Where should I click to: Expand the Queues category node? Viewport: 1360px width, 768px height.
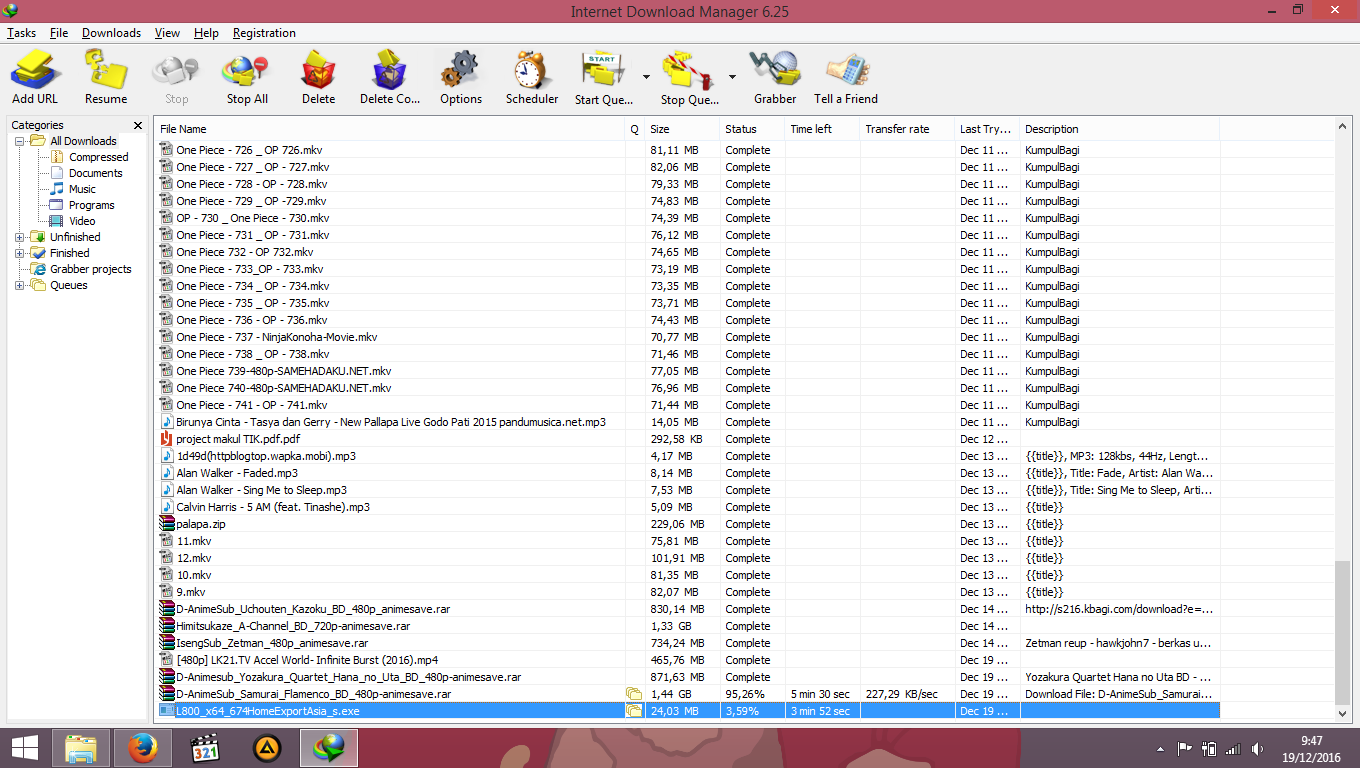20,285
